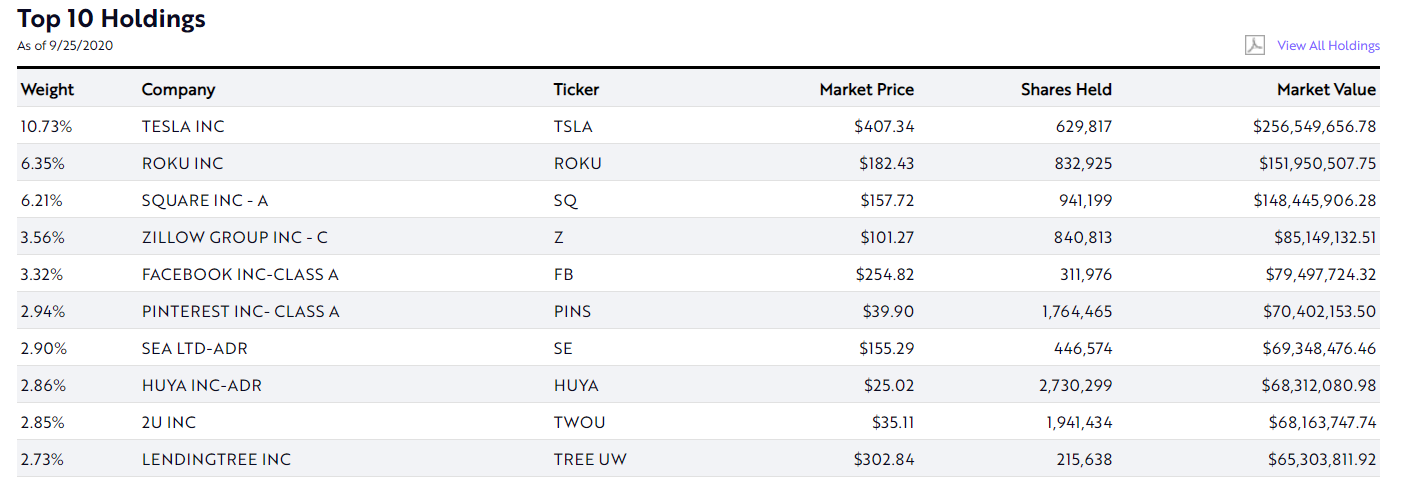Click the HUYA ticker symbol
Viewport: 1401px width, 492px height.
coord(577,385)
